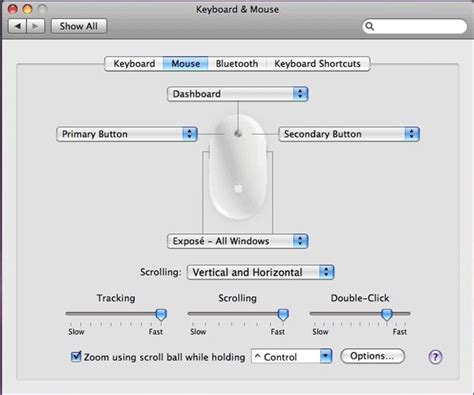Open the purple help question mark
Viewport: 474px width, 395px height.
coord(435,357)
